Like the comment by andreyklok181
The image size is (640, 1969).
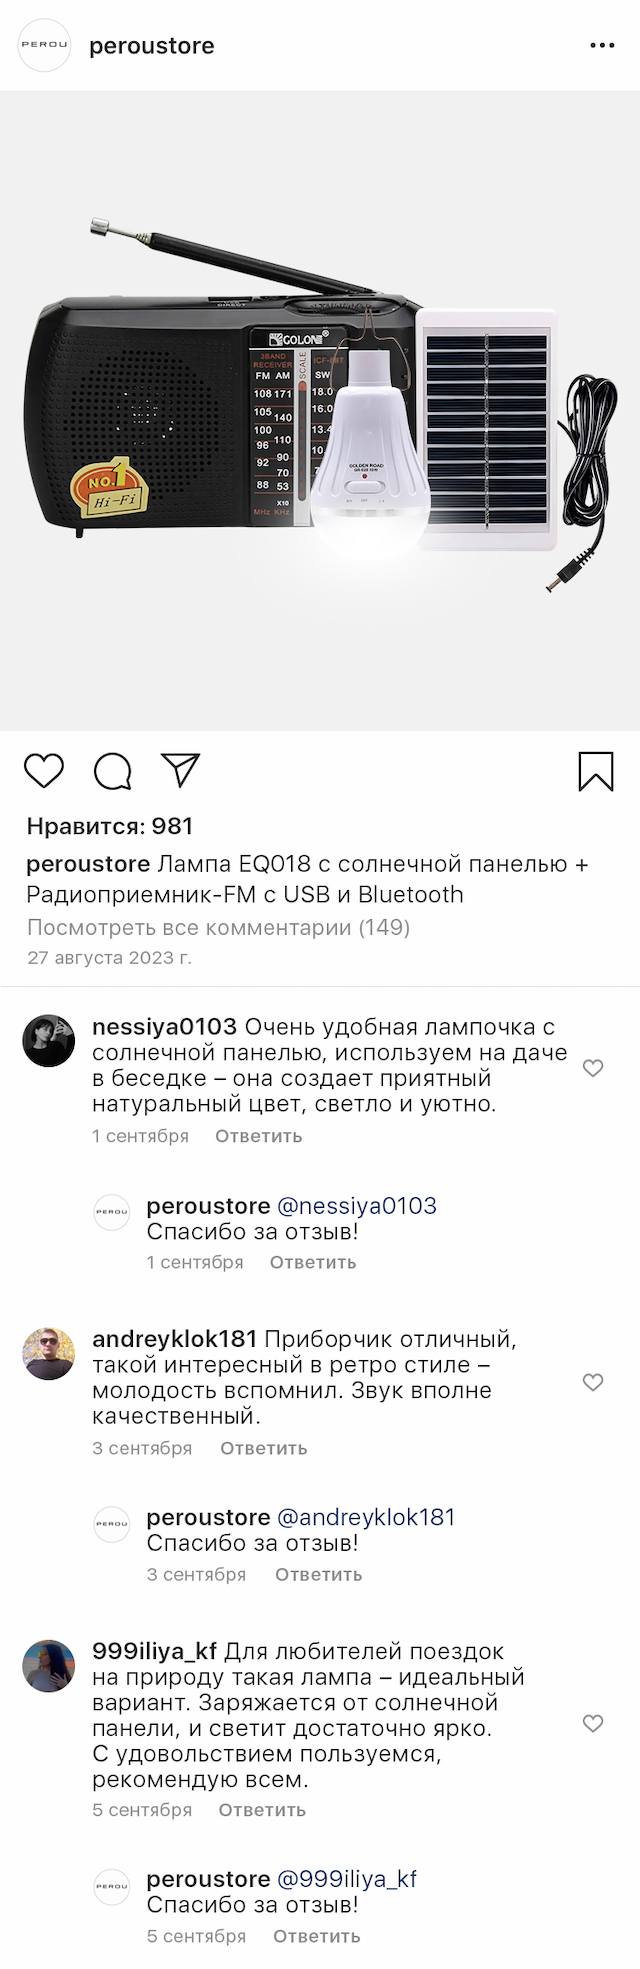593,1382
